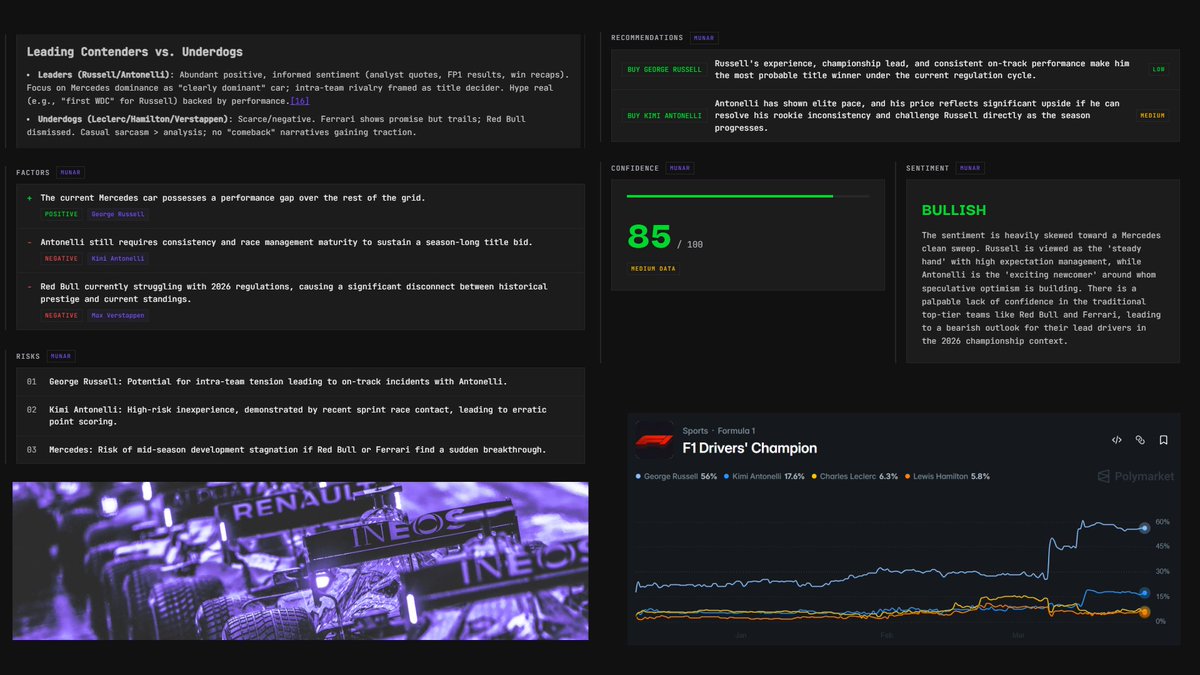This screenshot has height=675, width=1200.
Task: Copy link using the chain icon
Action: (1140, 440)
